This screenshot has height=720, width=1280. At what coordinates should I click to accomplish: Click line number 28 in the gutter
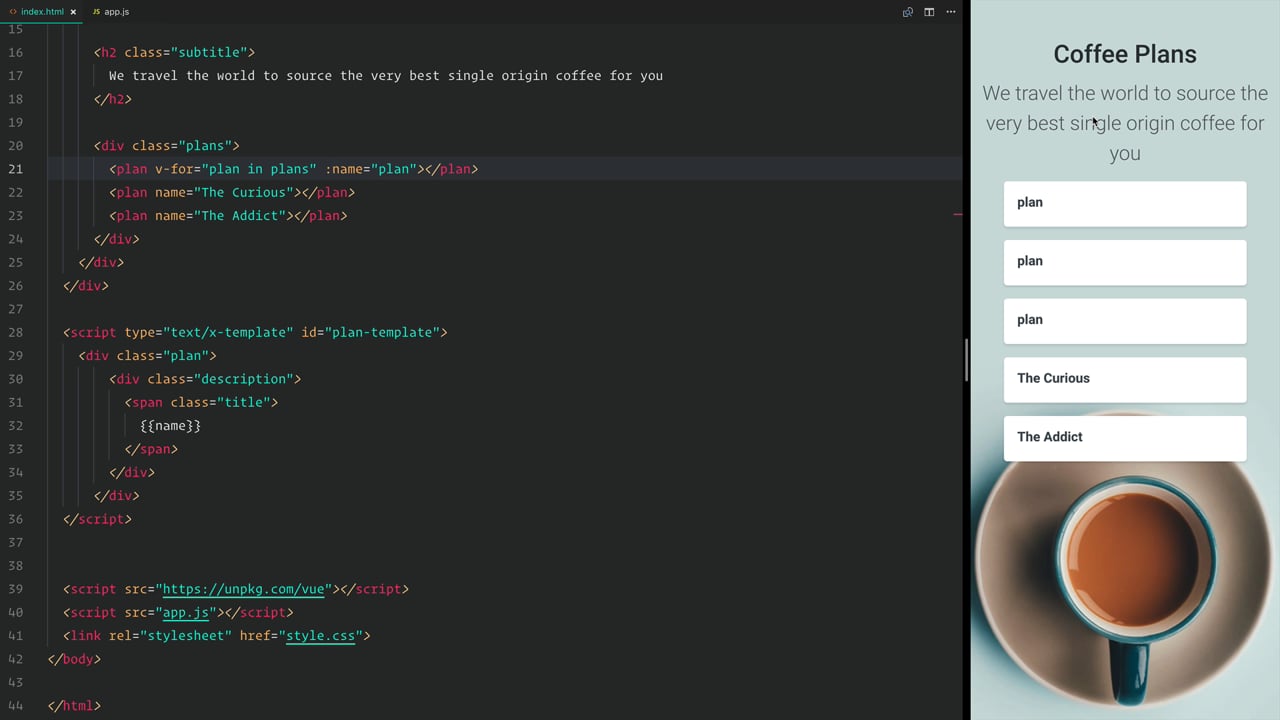(15, 332)
